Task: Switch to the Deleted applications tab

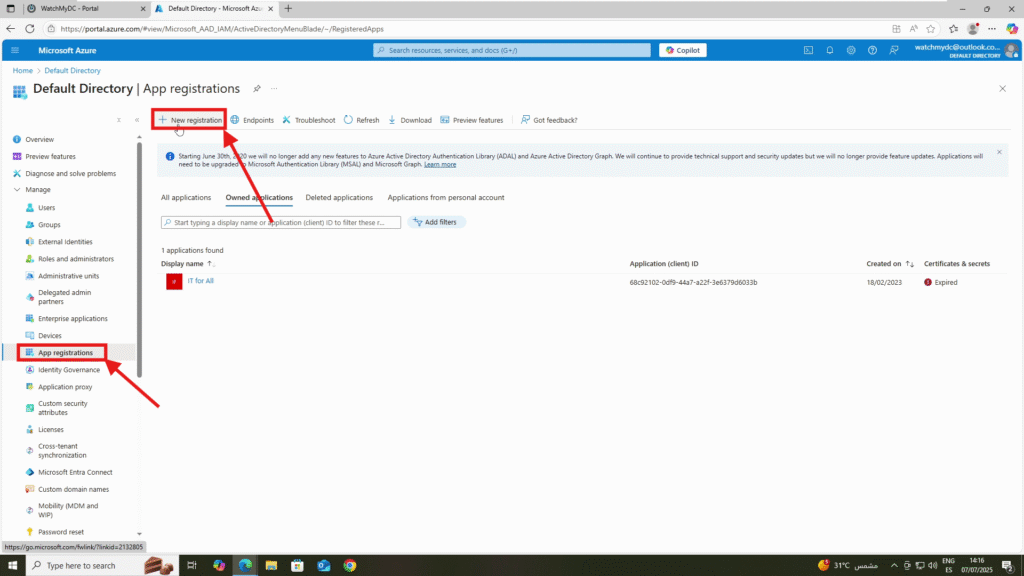Action: (x=339, y=197)
